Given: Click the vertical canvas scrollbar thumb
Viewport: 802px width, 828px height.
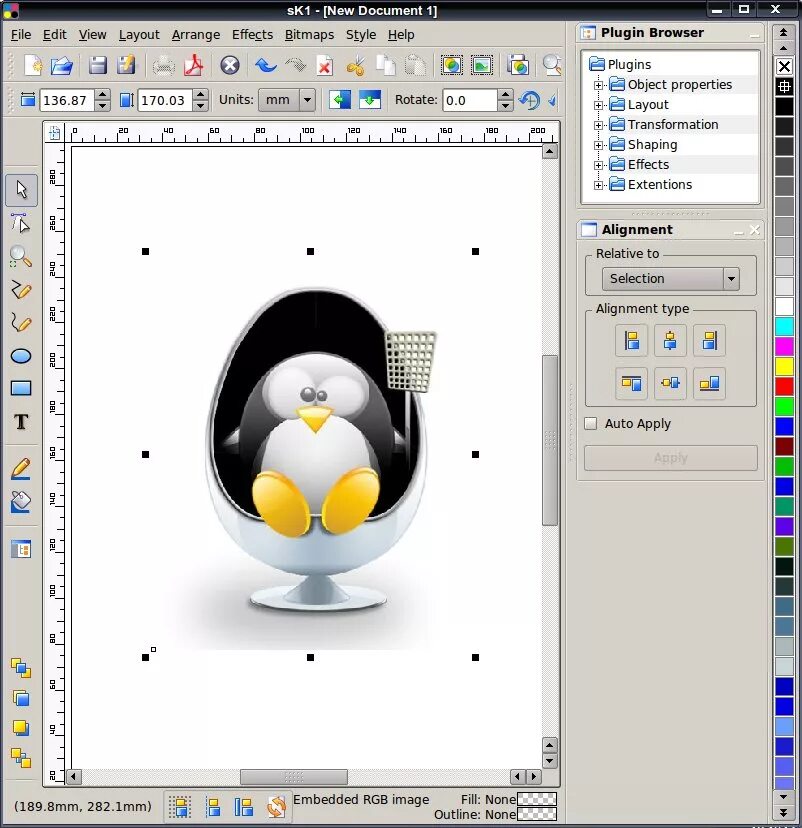Looking at the screenshot, I should [x=550, y=440].
